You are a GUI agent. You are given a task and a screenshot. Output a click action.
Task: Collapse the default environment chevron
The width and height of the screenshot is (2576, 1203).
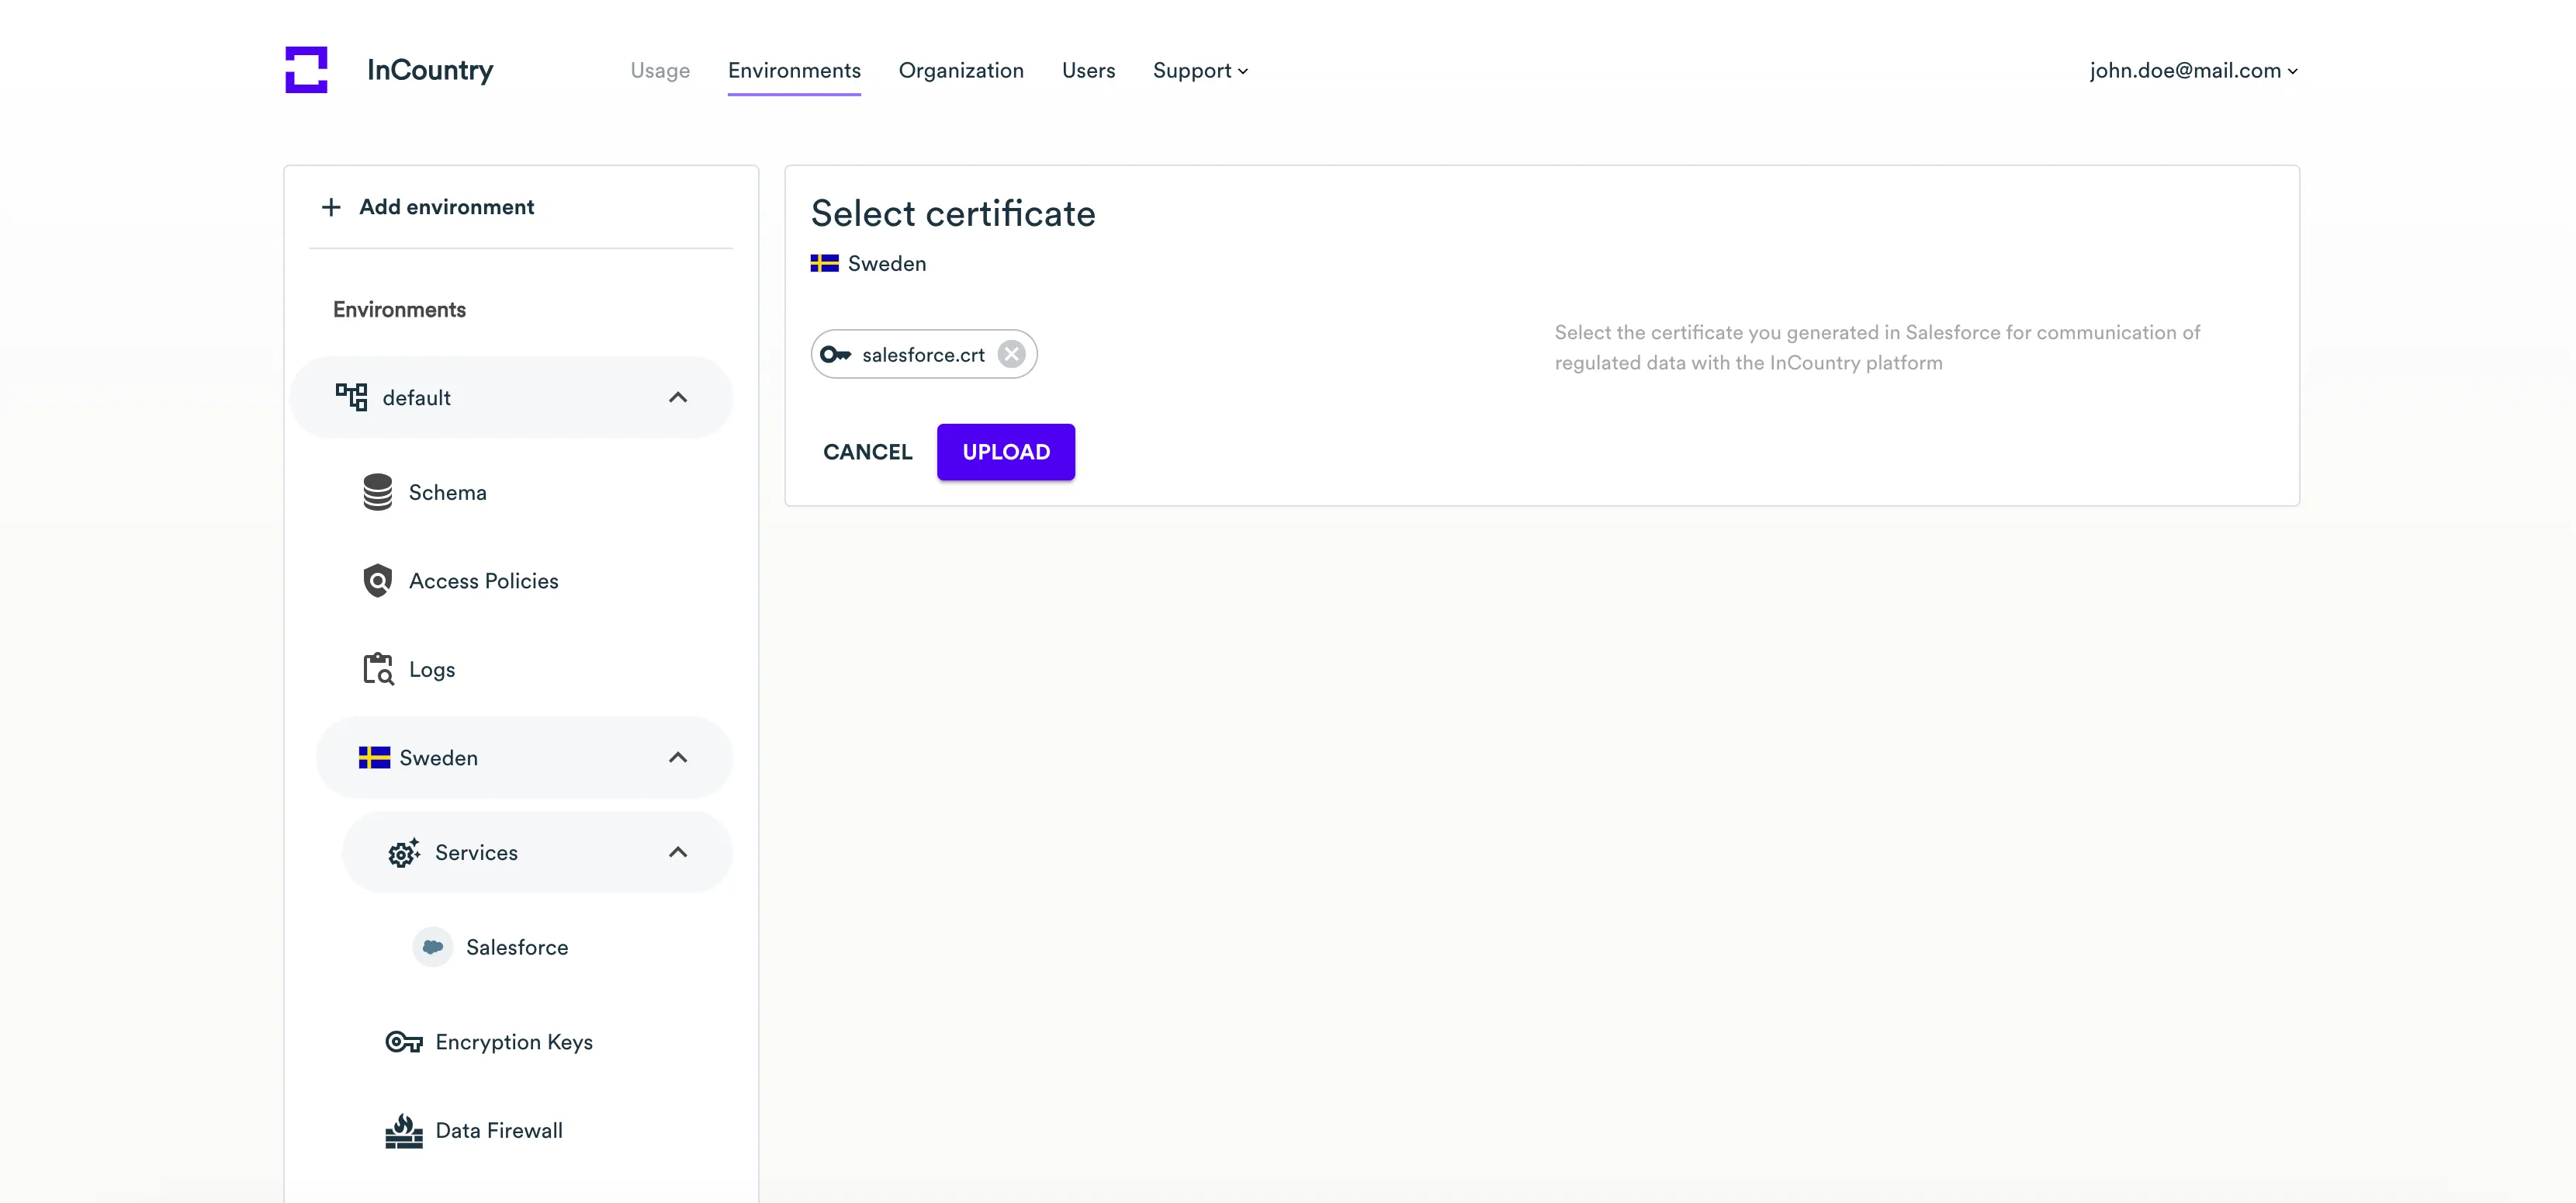click(678, 398)
